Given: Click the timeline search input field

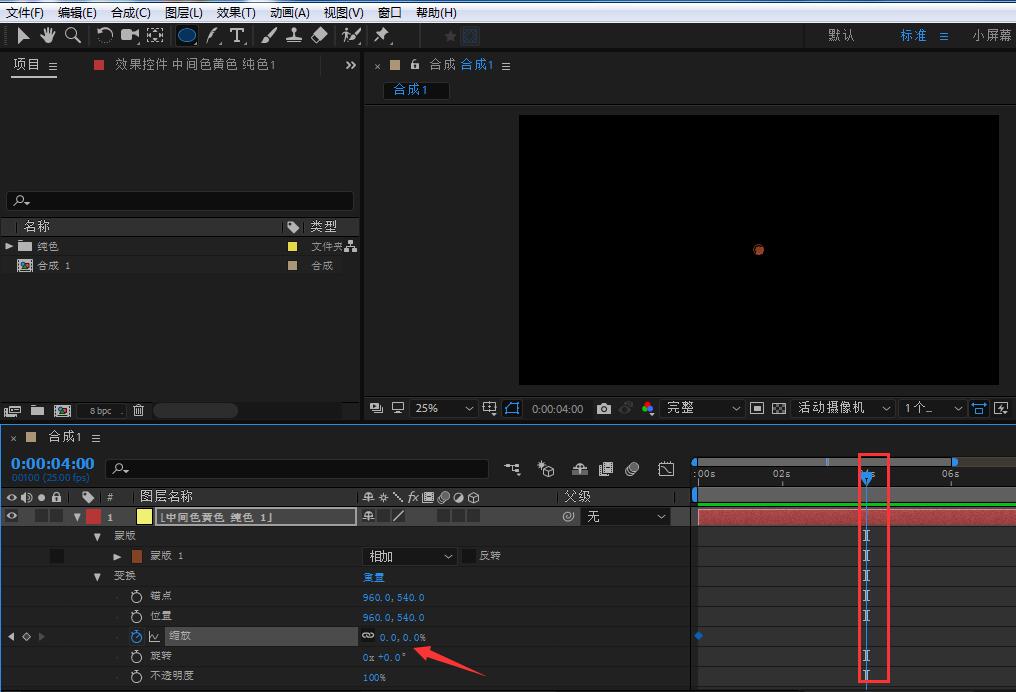Looking at the screenshot, I should 300,468.
